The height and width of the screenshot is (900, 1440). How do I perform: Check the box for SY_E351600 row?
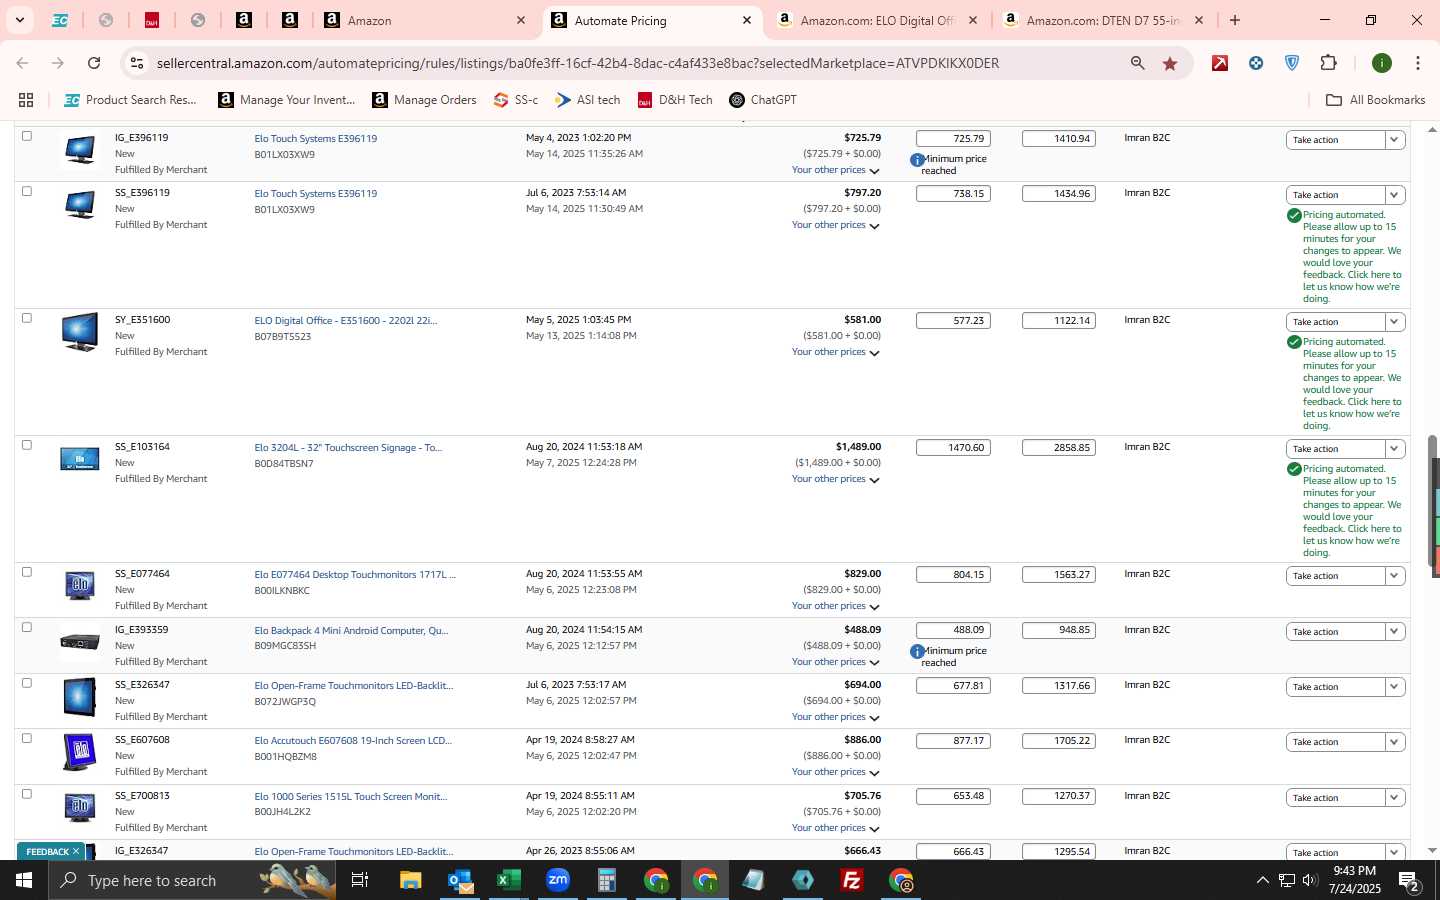(27, 318)
